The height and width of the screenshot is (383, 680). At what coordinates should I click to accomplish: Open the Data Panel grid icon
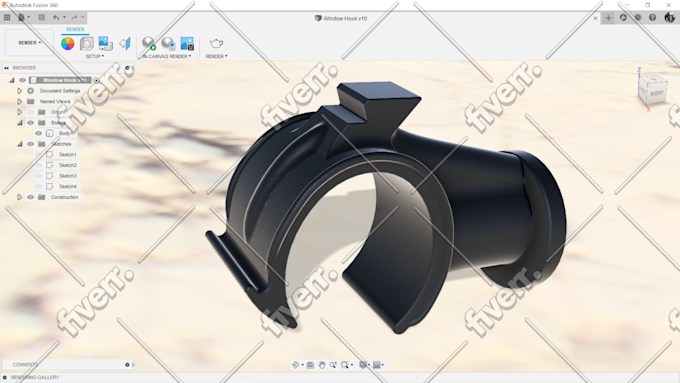coord(7,17)
